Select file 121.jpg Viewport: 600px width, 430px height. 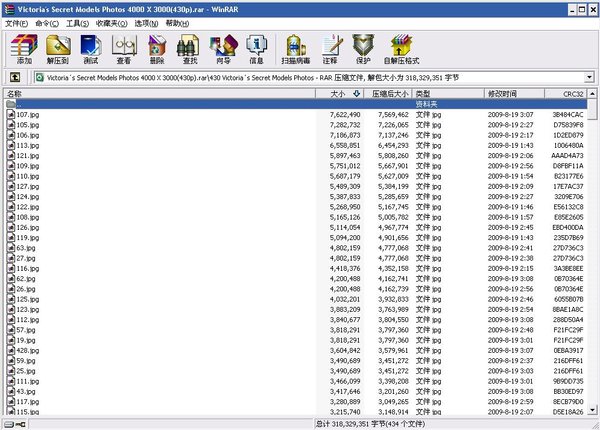[x=28, y=156]
